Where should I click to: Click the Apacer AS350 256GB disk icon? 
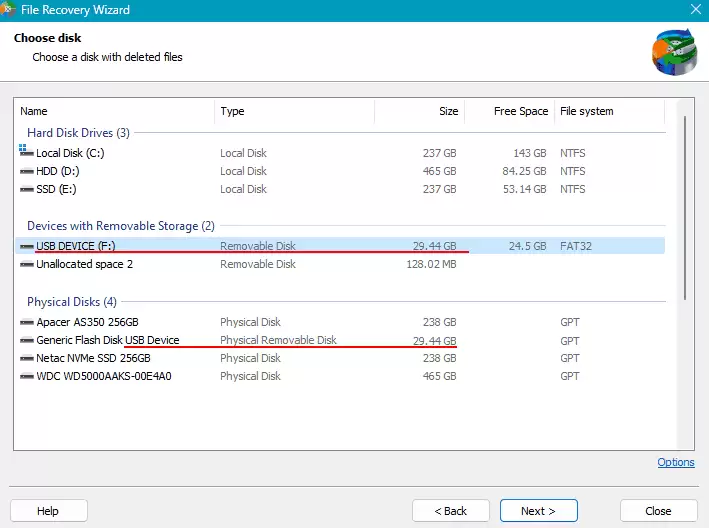(x=26, y=322)
